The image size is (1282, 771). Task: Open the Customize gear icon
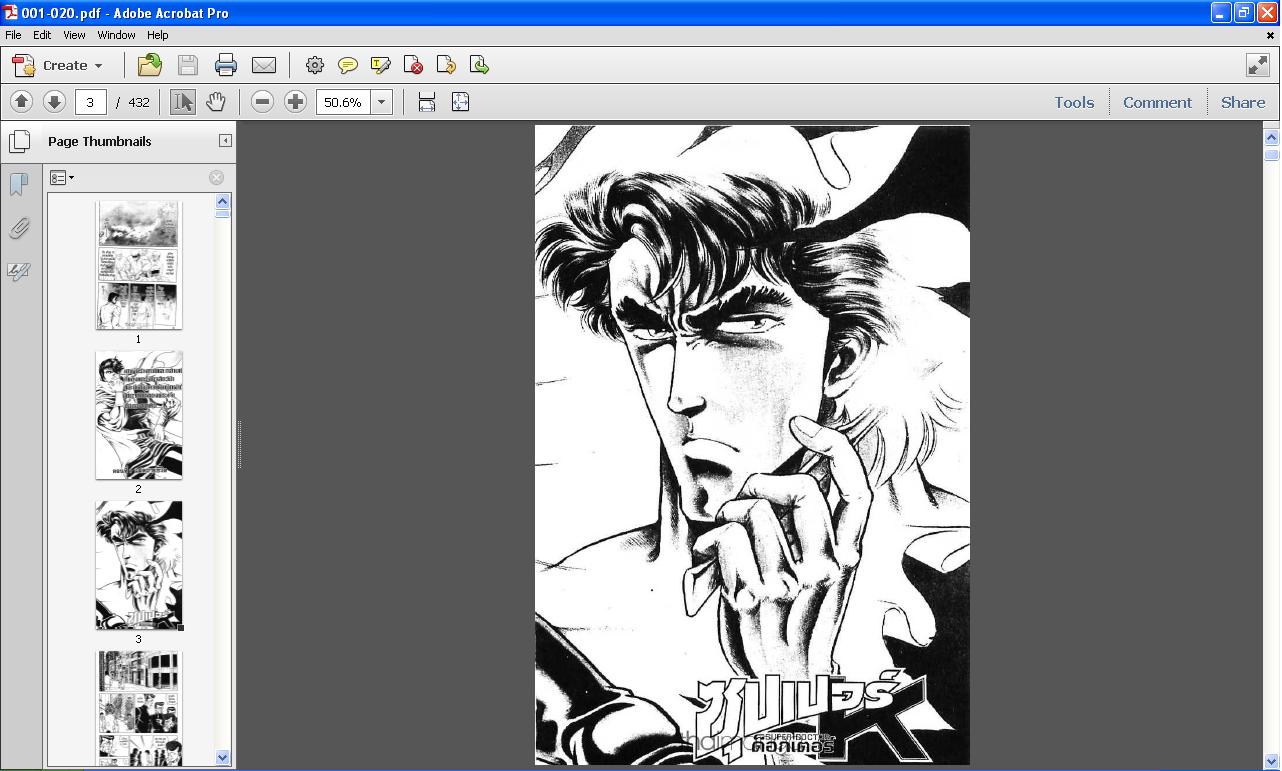tap(315, 65)
